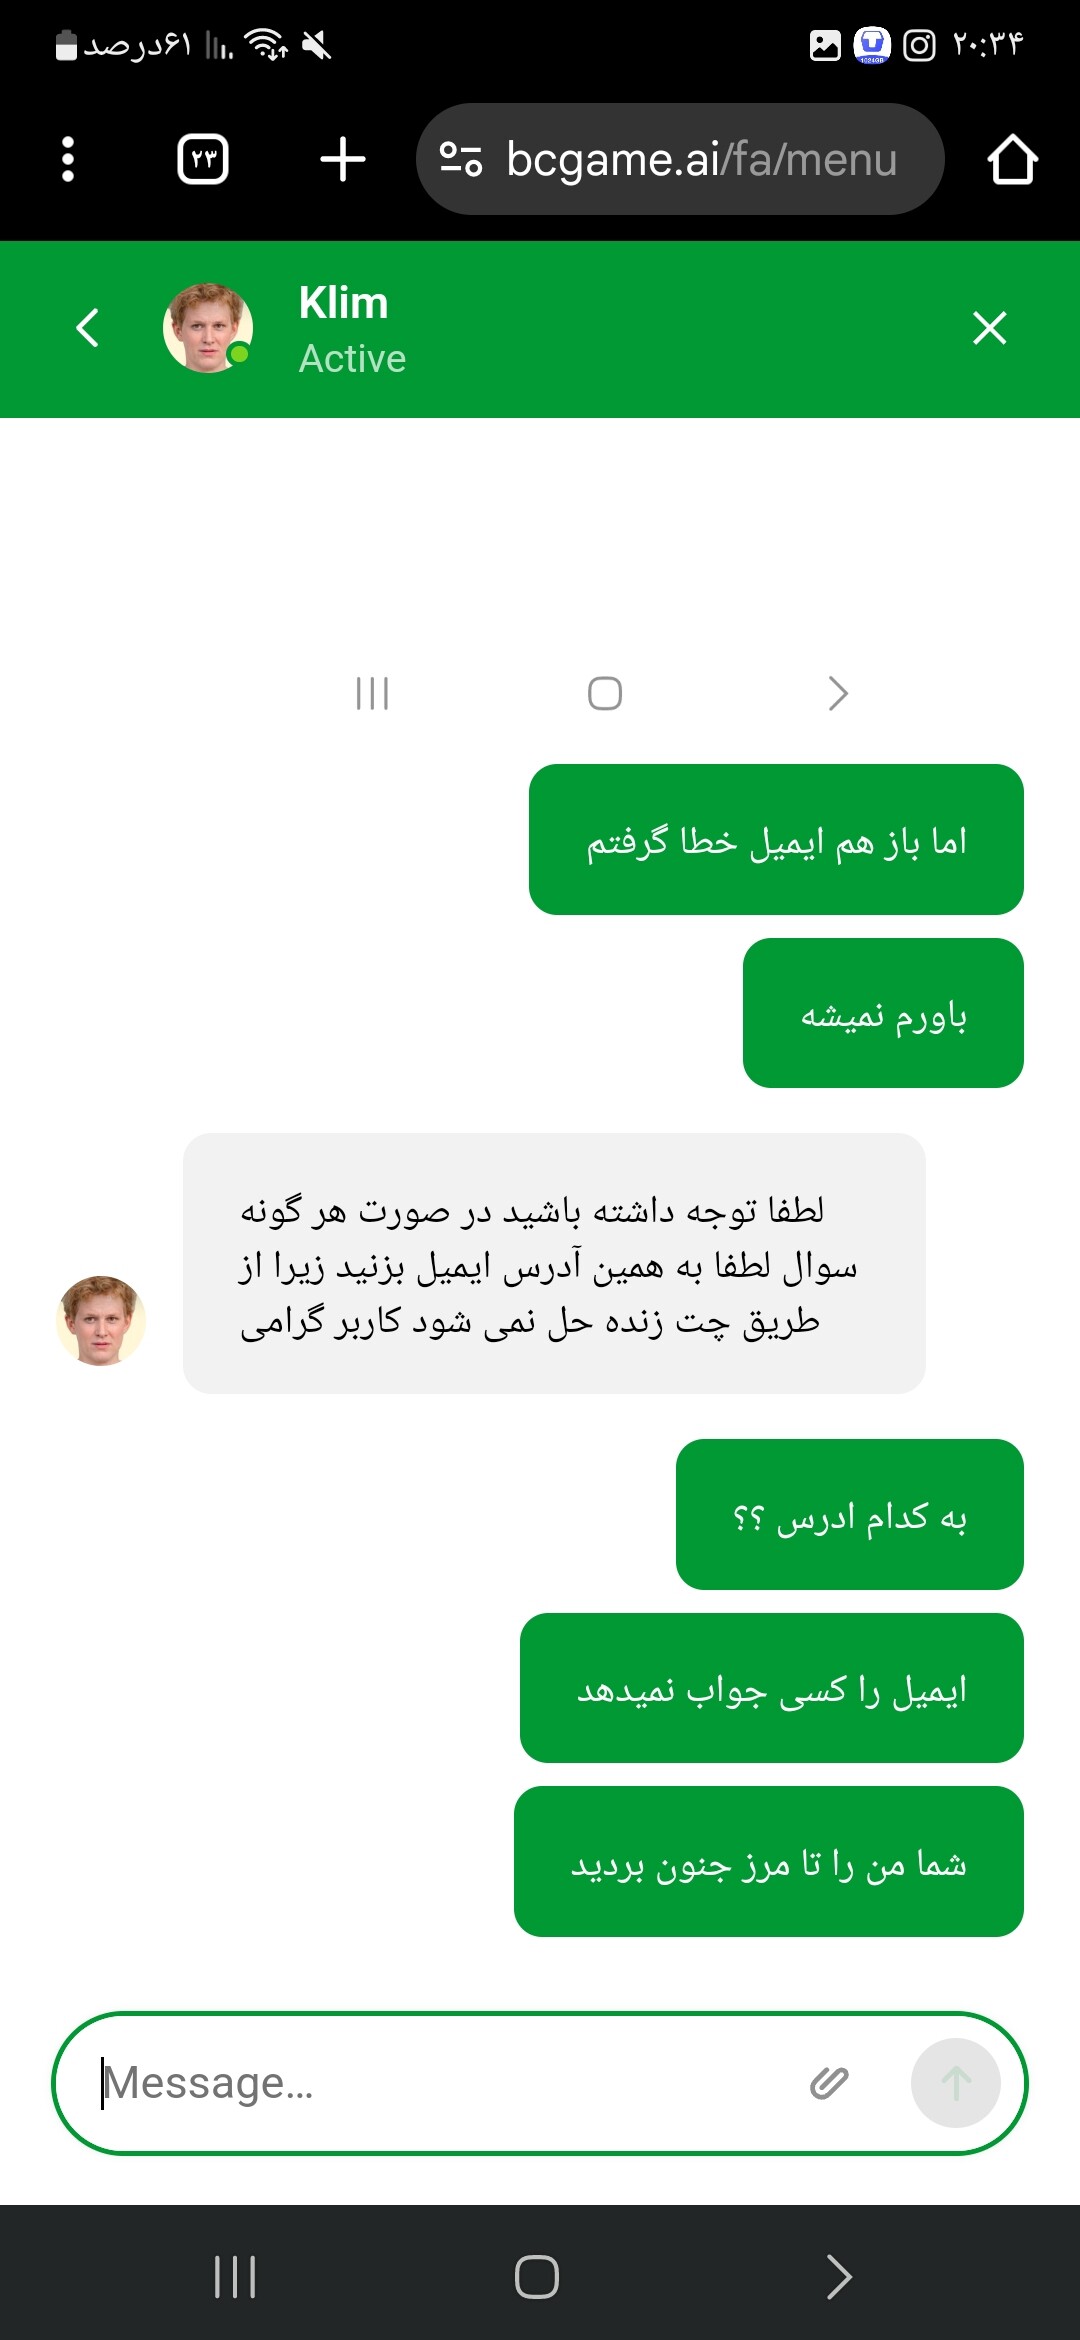Open the browser three-dot menu
This screenshot has height=2340, width=1080.
pyautogui.click(x=68, y=159)
